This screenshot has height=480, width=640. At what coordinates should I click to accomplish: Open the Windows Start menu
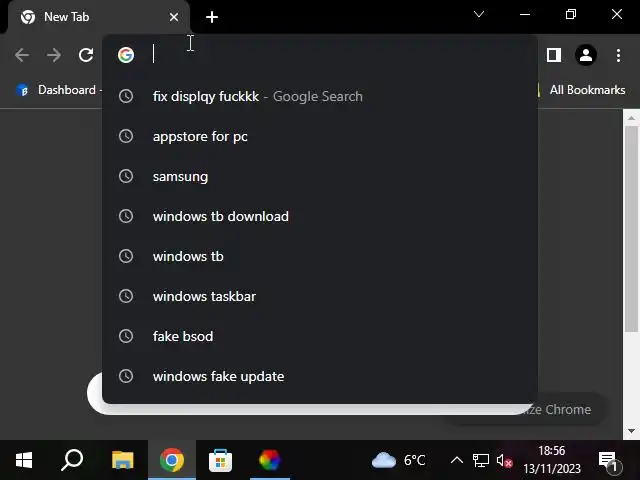pos(24,460)
